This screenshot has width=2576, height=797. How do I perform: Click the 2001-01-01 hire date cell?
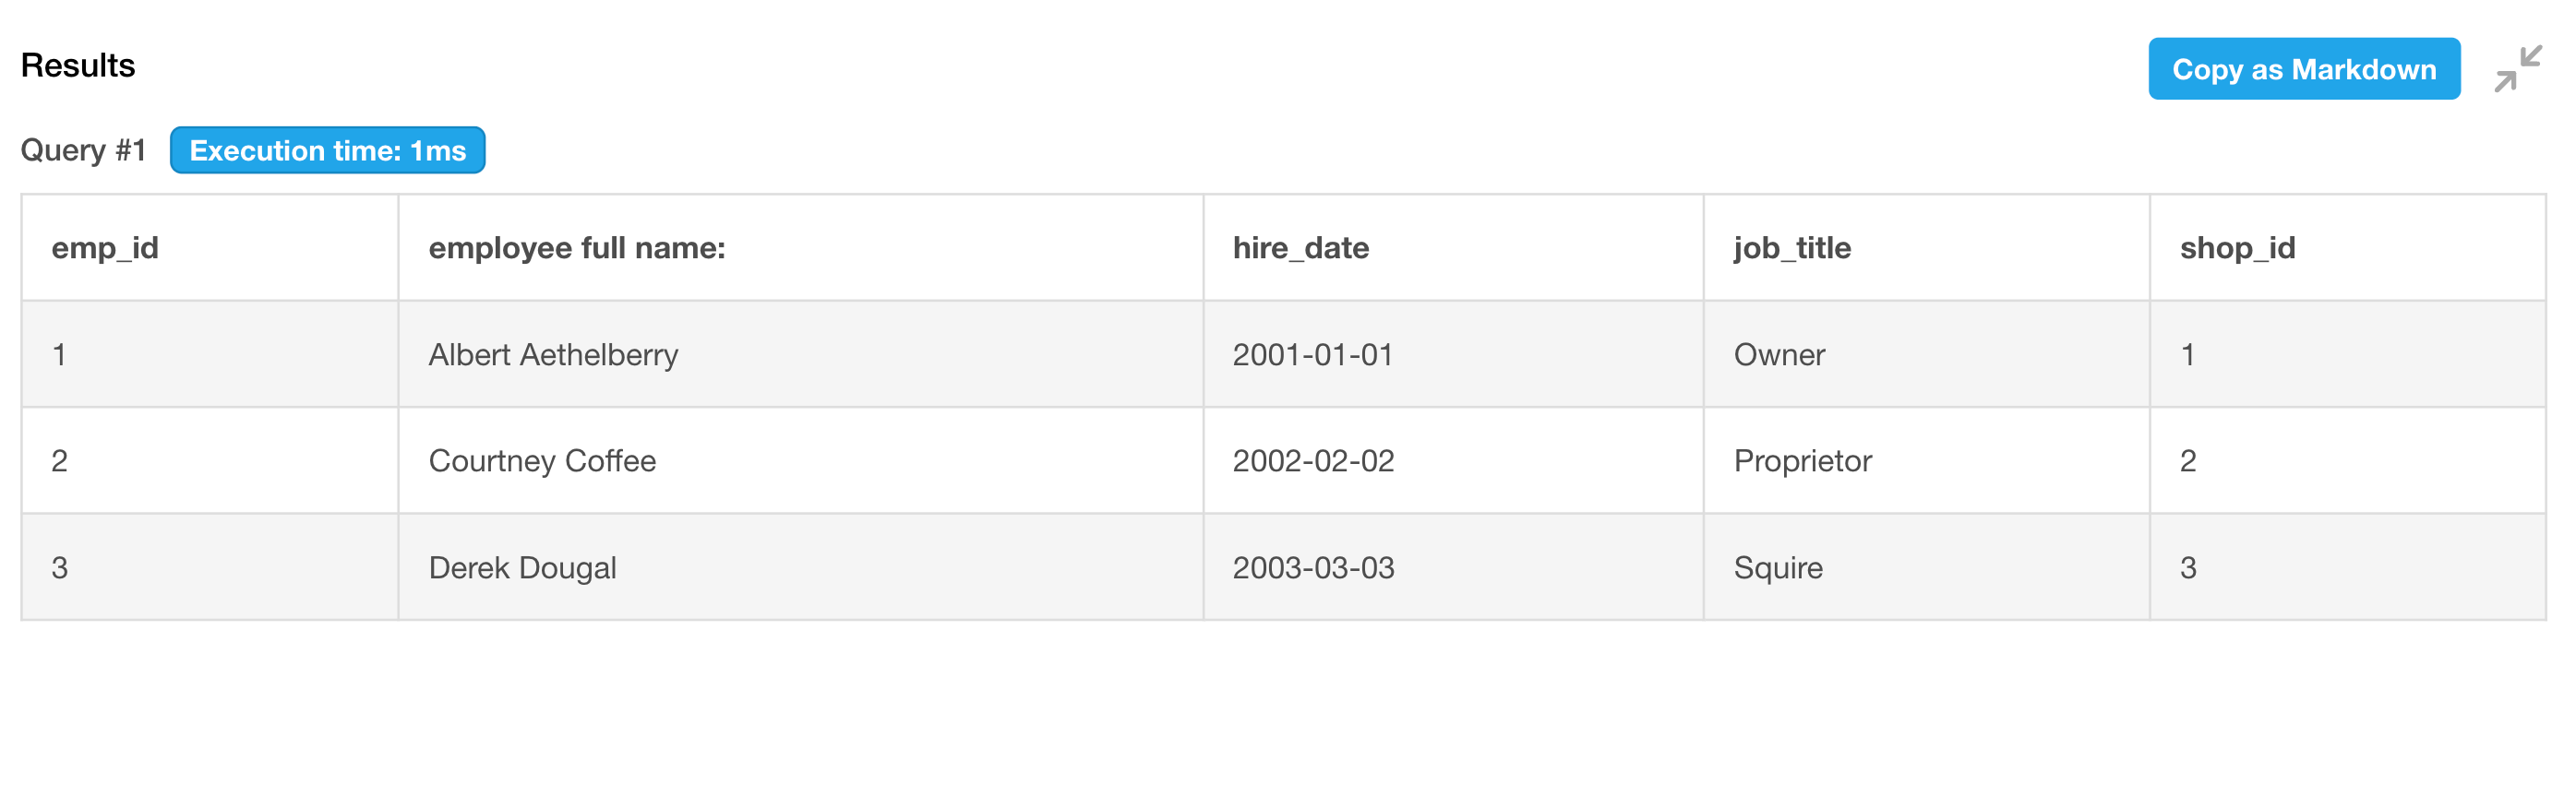[1453, 355]
